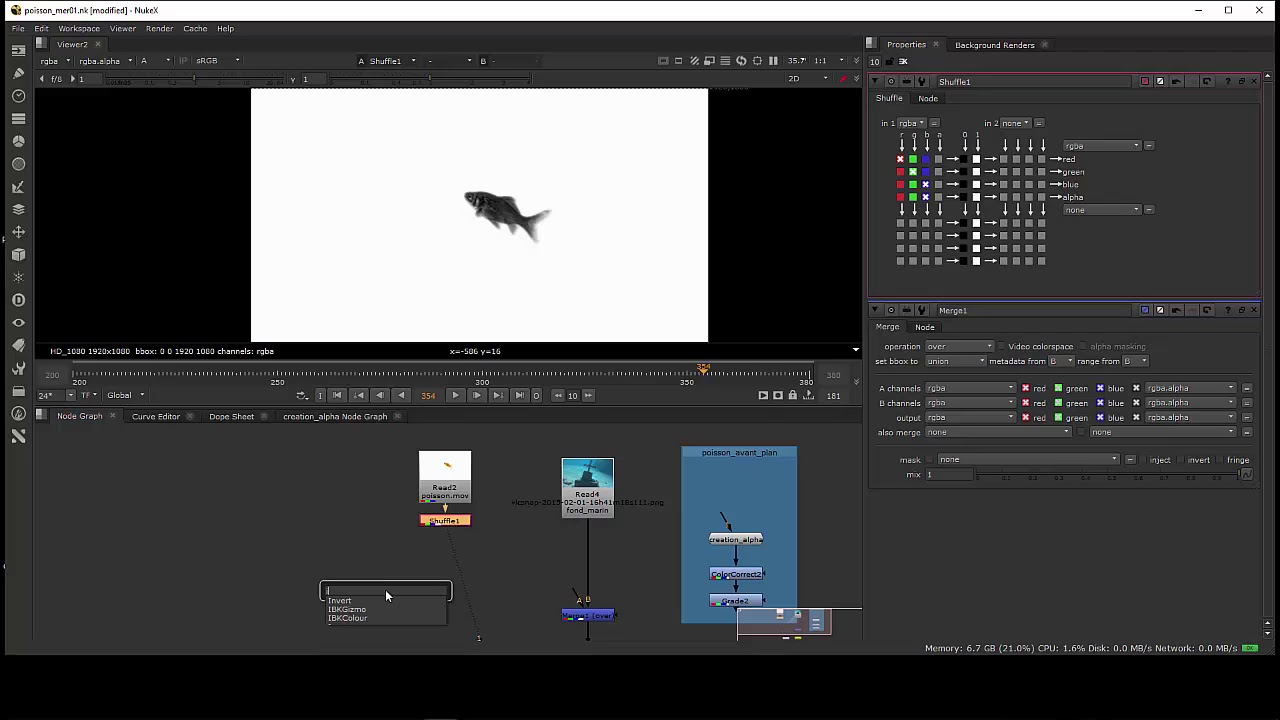Open the Node tab in Merge1
Image resolution: width=1280 pixels, height=720 pixels.
[x=925, y=327]
